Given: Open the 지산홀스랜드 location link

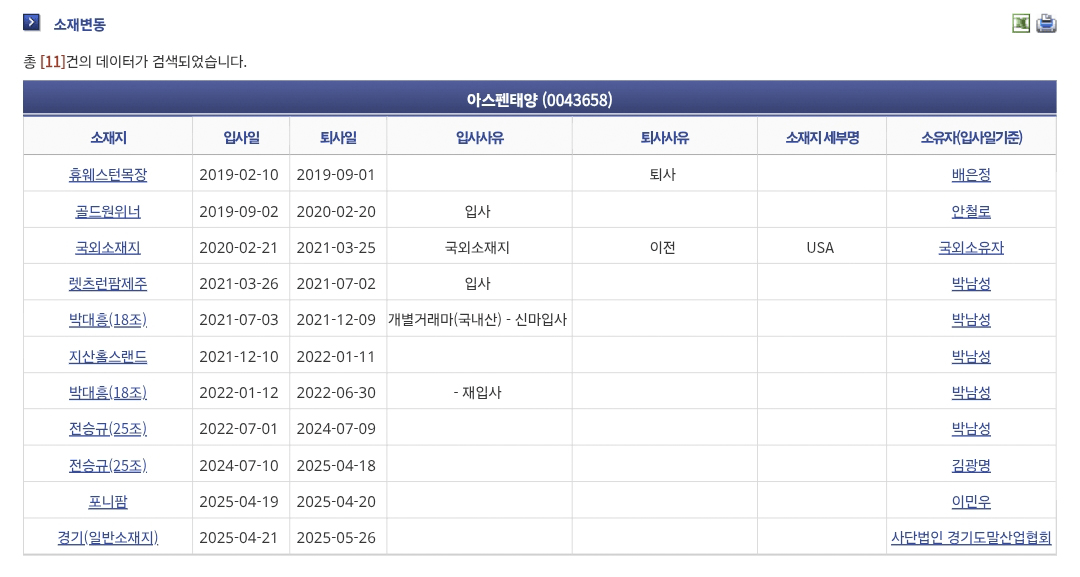Looking at the screenshot, I should pos(107,357).
